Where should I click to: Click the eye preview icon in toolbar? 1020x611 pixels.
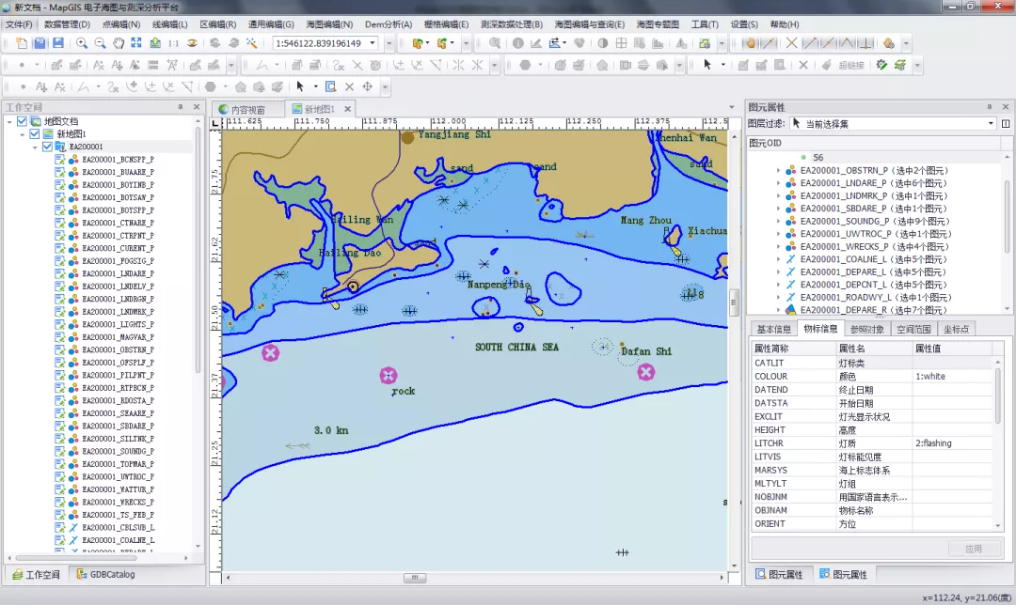pos(192,44)
